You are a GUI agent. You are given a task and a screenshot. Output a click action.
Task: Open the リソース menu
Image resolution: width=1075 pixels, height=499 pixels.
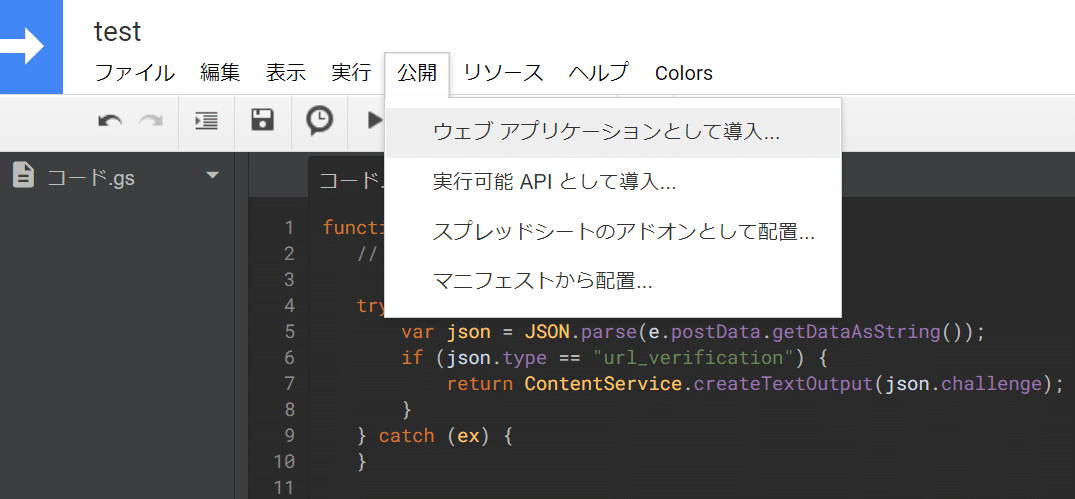503,73
